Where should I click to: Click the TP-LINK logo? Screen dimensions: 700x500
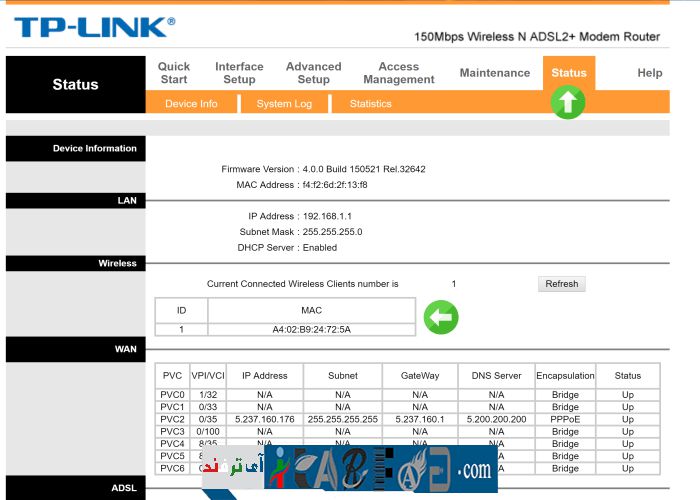point(94,27)
